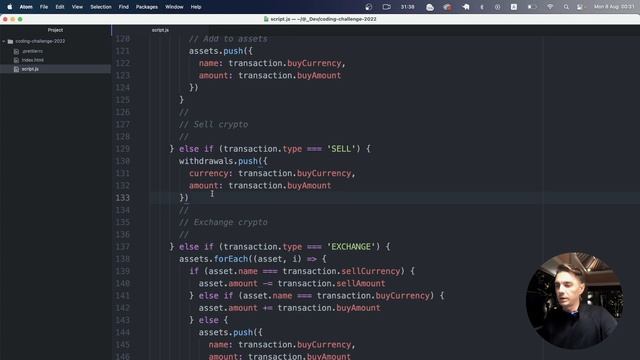The width and height of the screenshot is (640, 360).
Task: Click line number 133 in gutter
Action: click(x=122, y=198)
